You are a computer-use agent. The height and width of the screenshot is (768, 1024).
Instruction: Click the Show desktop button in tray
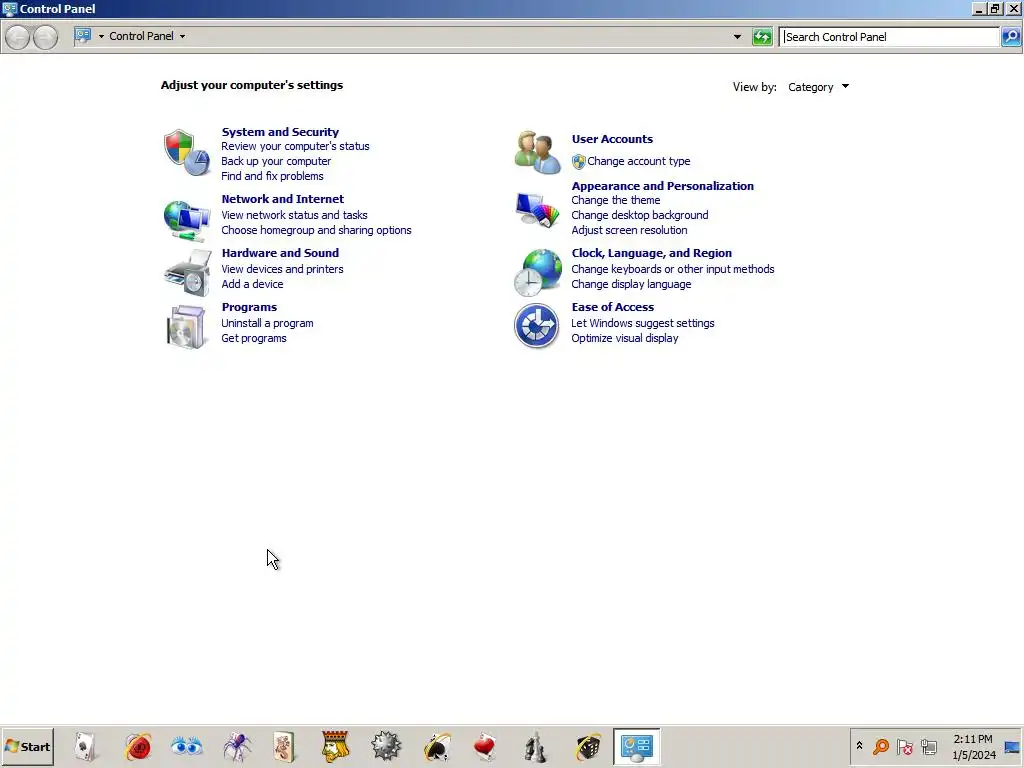coord(1012,746)
